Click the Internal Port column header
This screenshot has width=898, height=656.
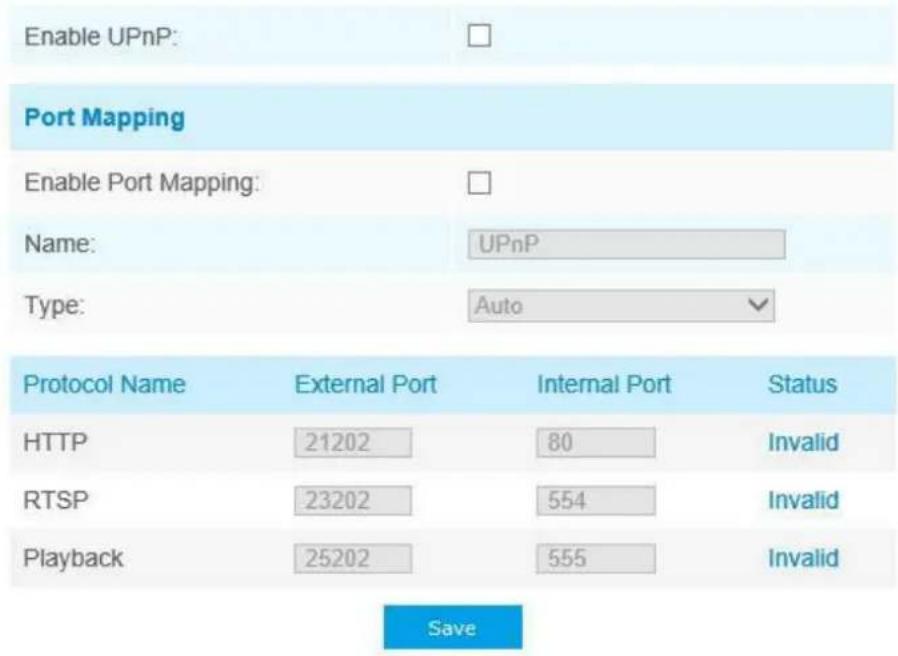click(604, 384)
